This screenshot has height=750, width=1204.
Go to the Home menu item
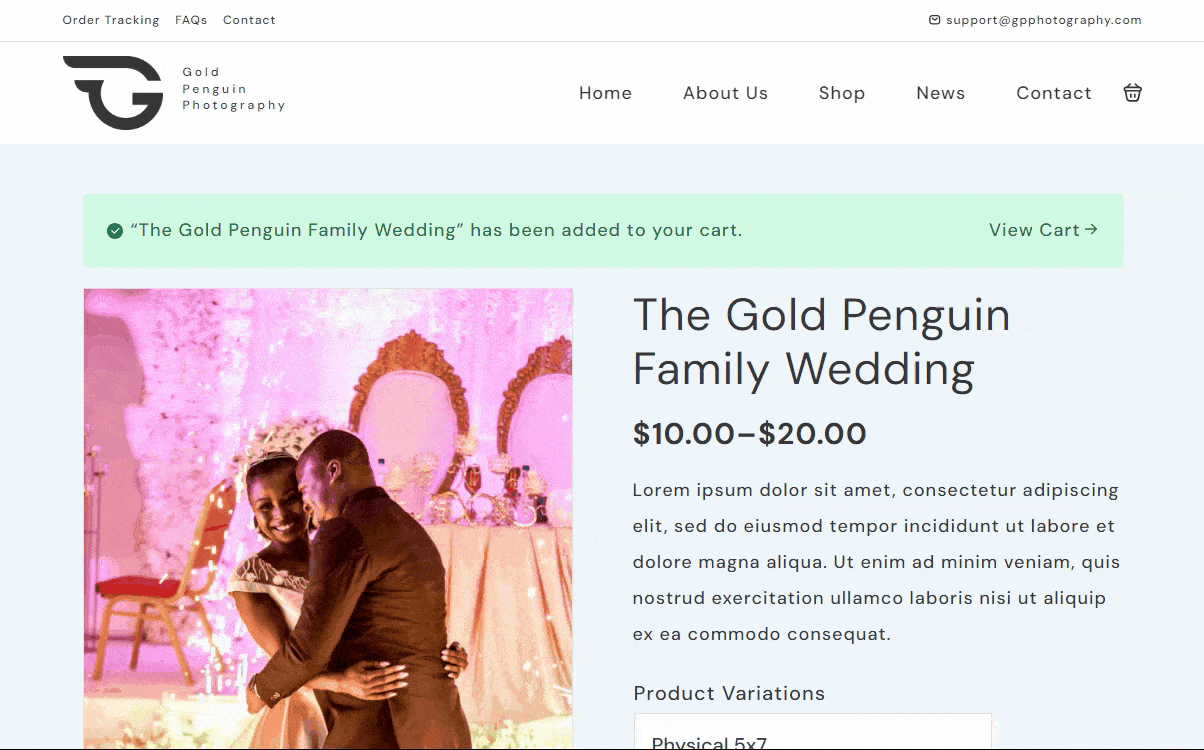[605, 93]
